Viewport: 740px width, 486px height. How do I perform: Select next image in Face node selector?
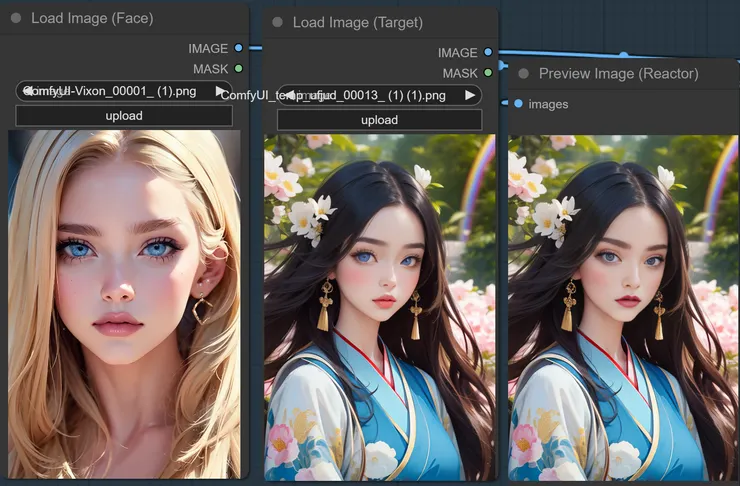point(221,91)
